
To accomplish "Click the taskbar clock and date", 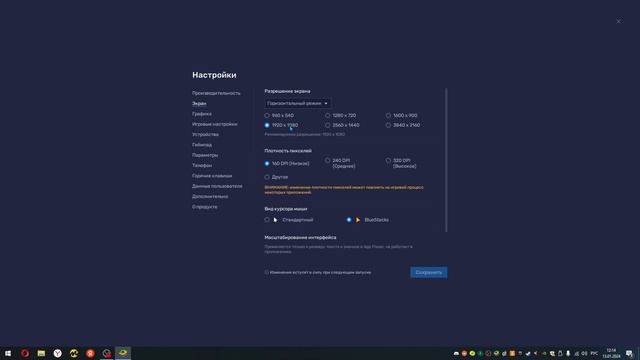I will [x=611, y=353].
